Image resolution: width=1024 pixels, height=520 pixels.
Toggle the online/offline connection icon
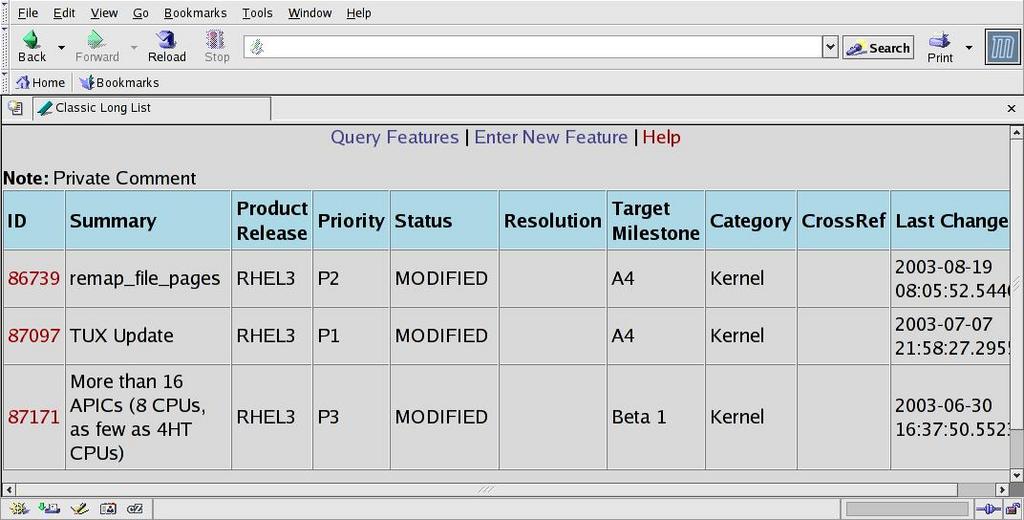pyautogui.click(x=987, y=509)
